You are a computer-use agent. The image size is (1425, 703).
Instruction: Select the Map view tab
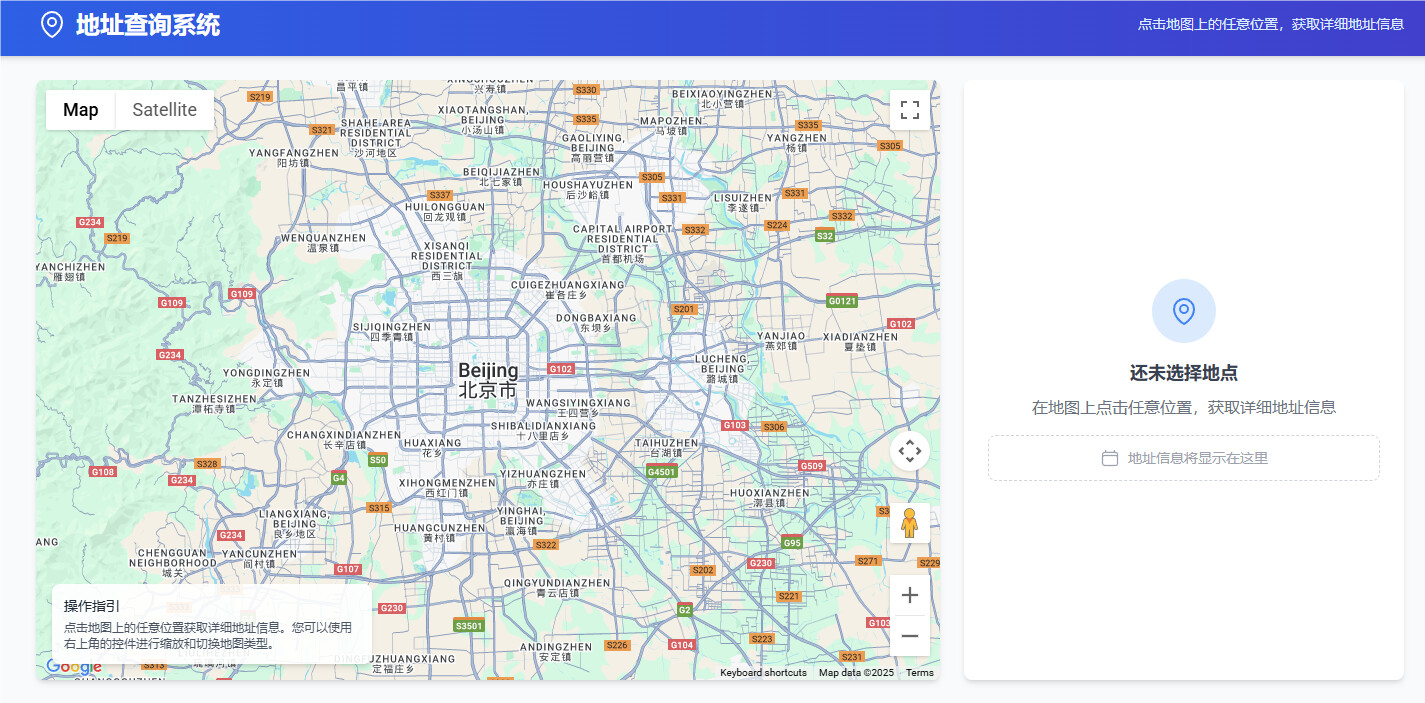coord(81,110)
